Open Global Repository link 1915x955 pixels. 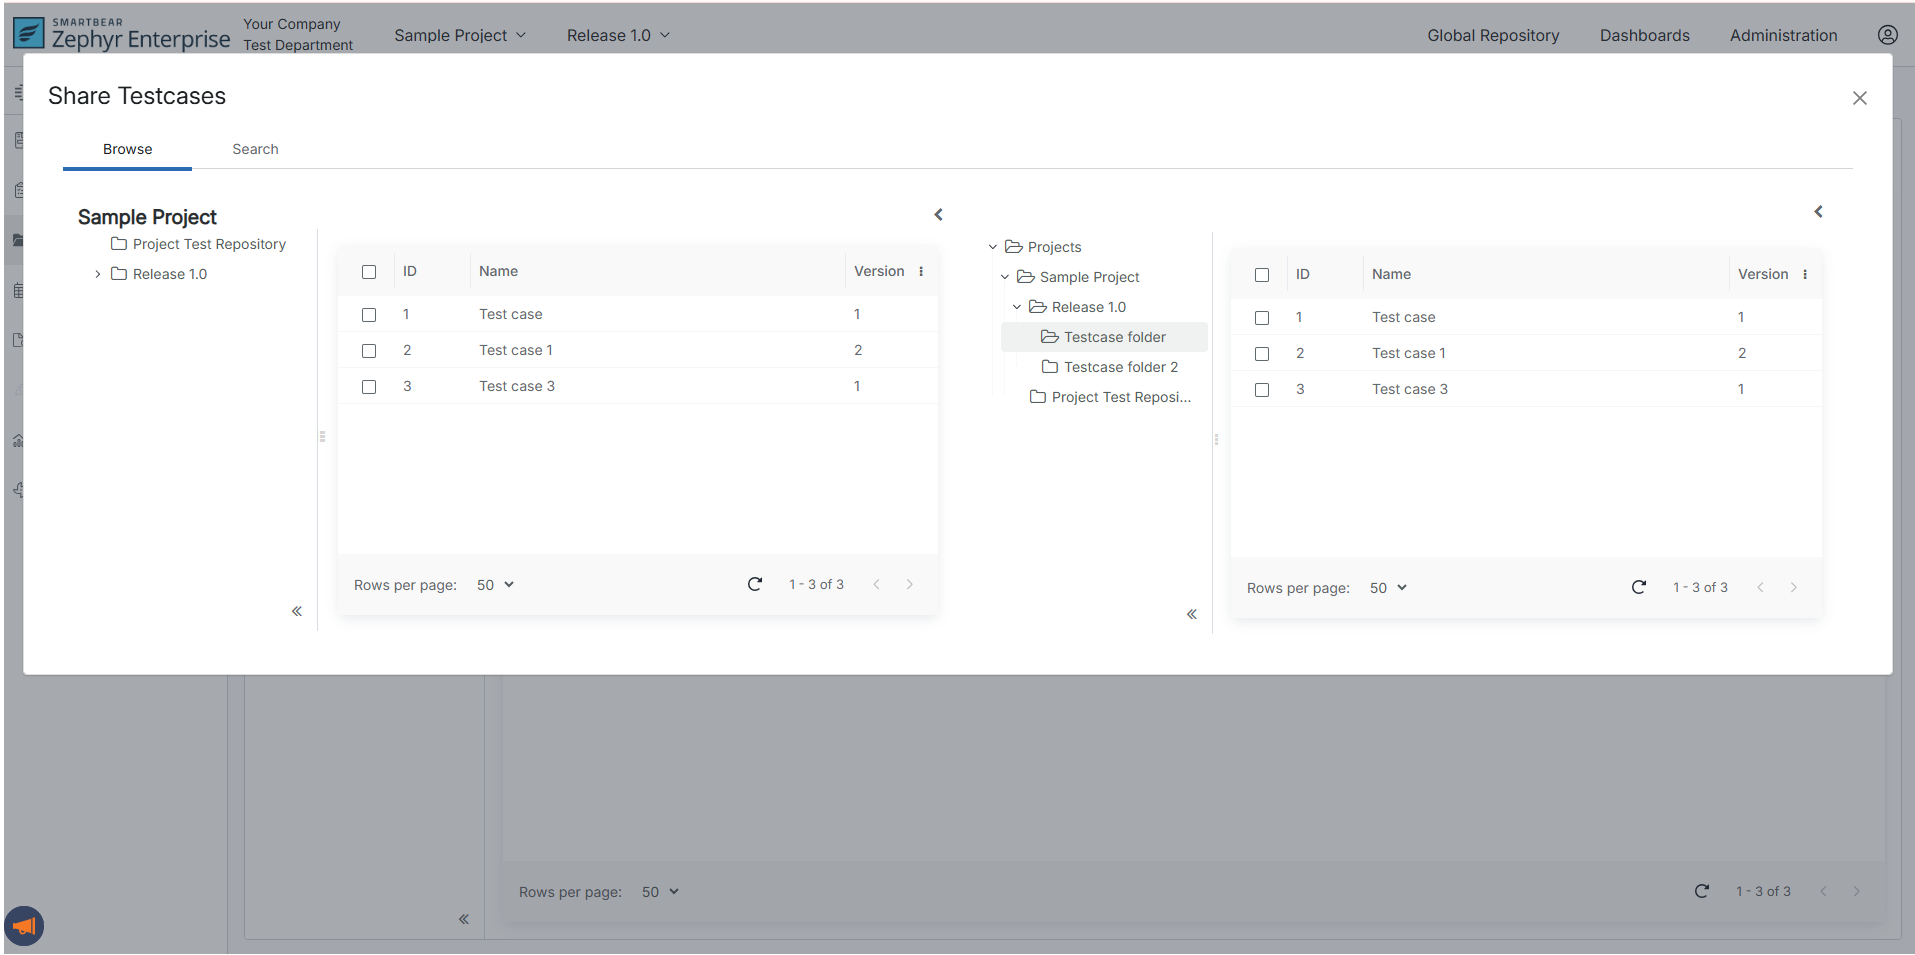(x=1492, y=35)
